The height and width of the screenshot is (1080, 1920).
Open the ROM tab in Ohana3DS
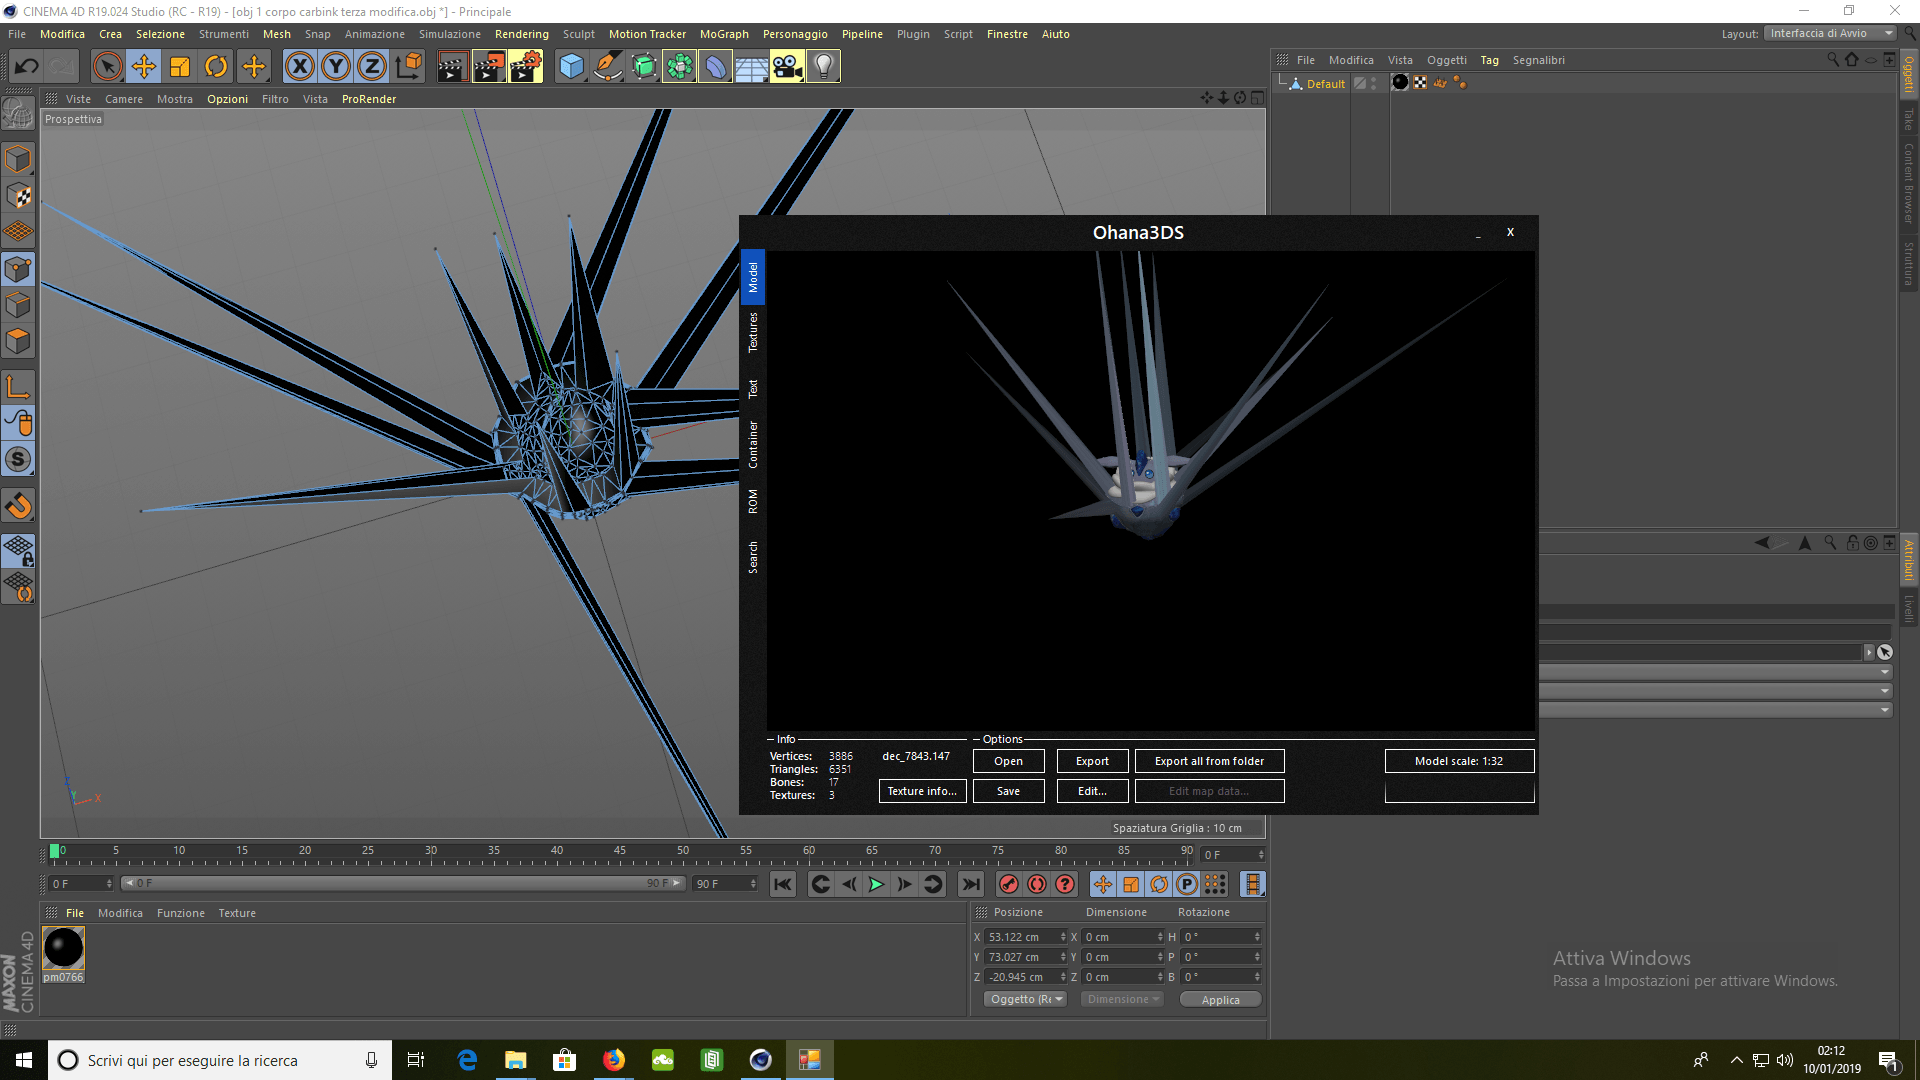[753, 501]
